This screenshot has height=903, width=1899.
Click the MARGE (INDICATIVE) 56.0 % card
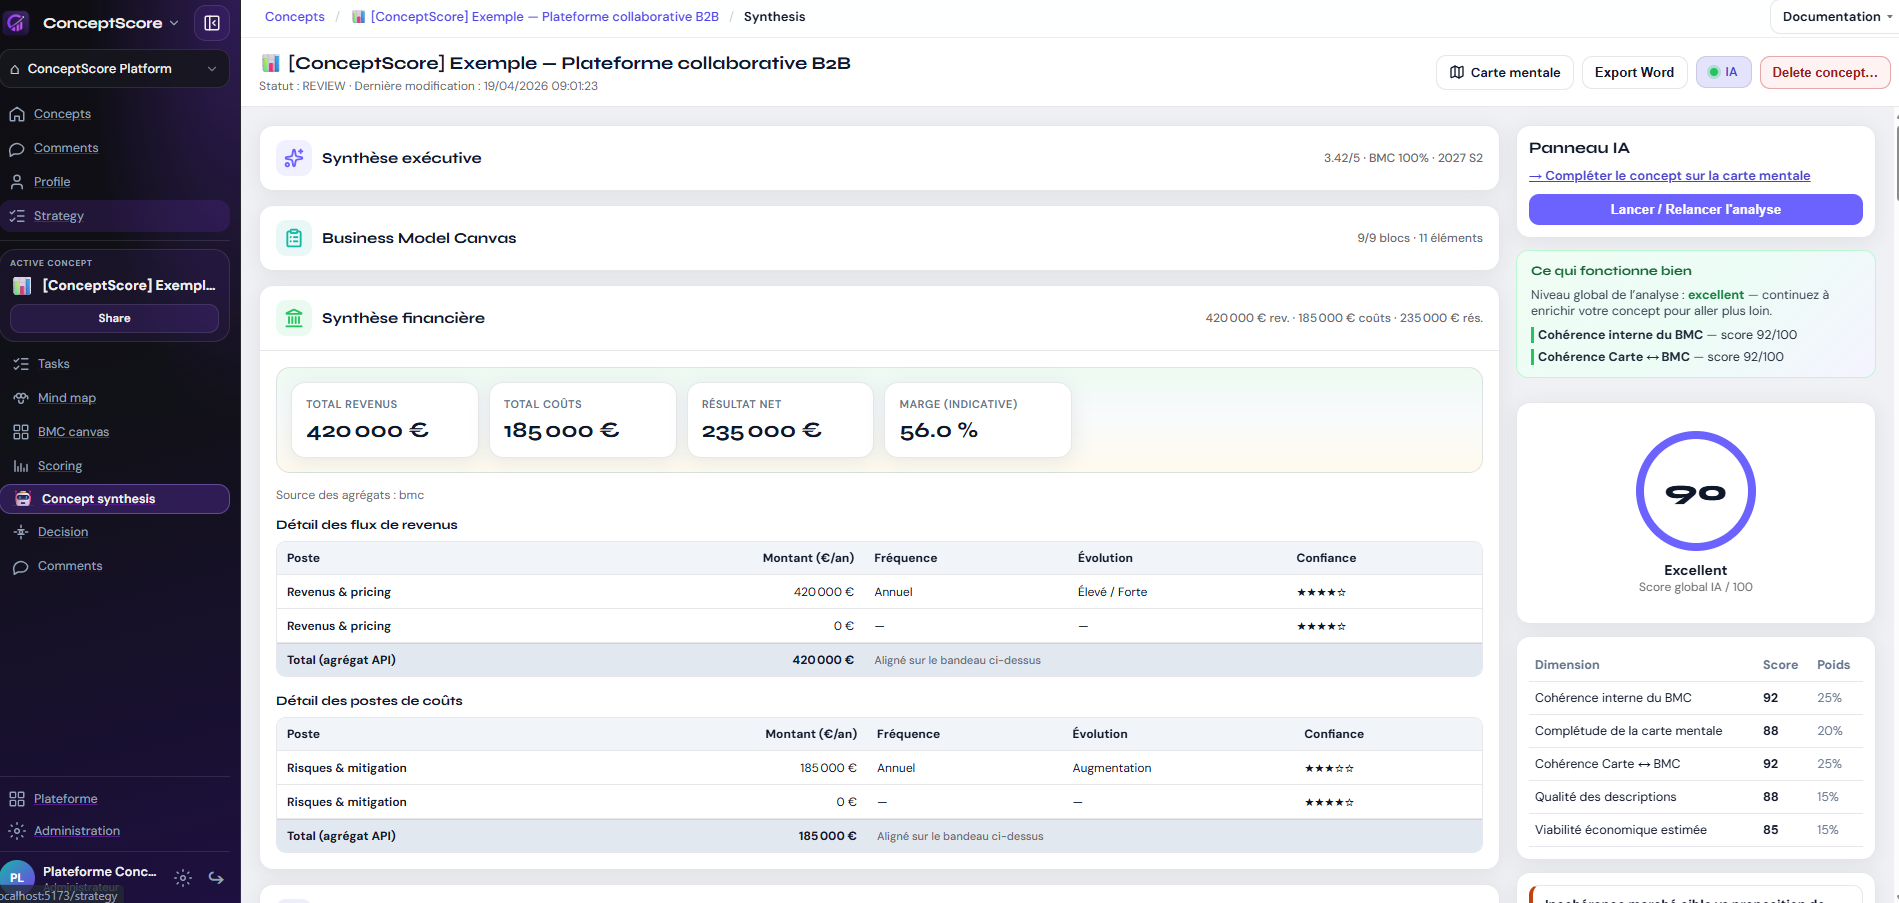point(978,420)
